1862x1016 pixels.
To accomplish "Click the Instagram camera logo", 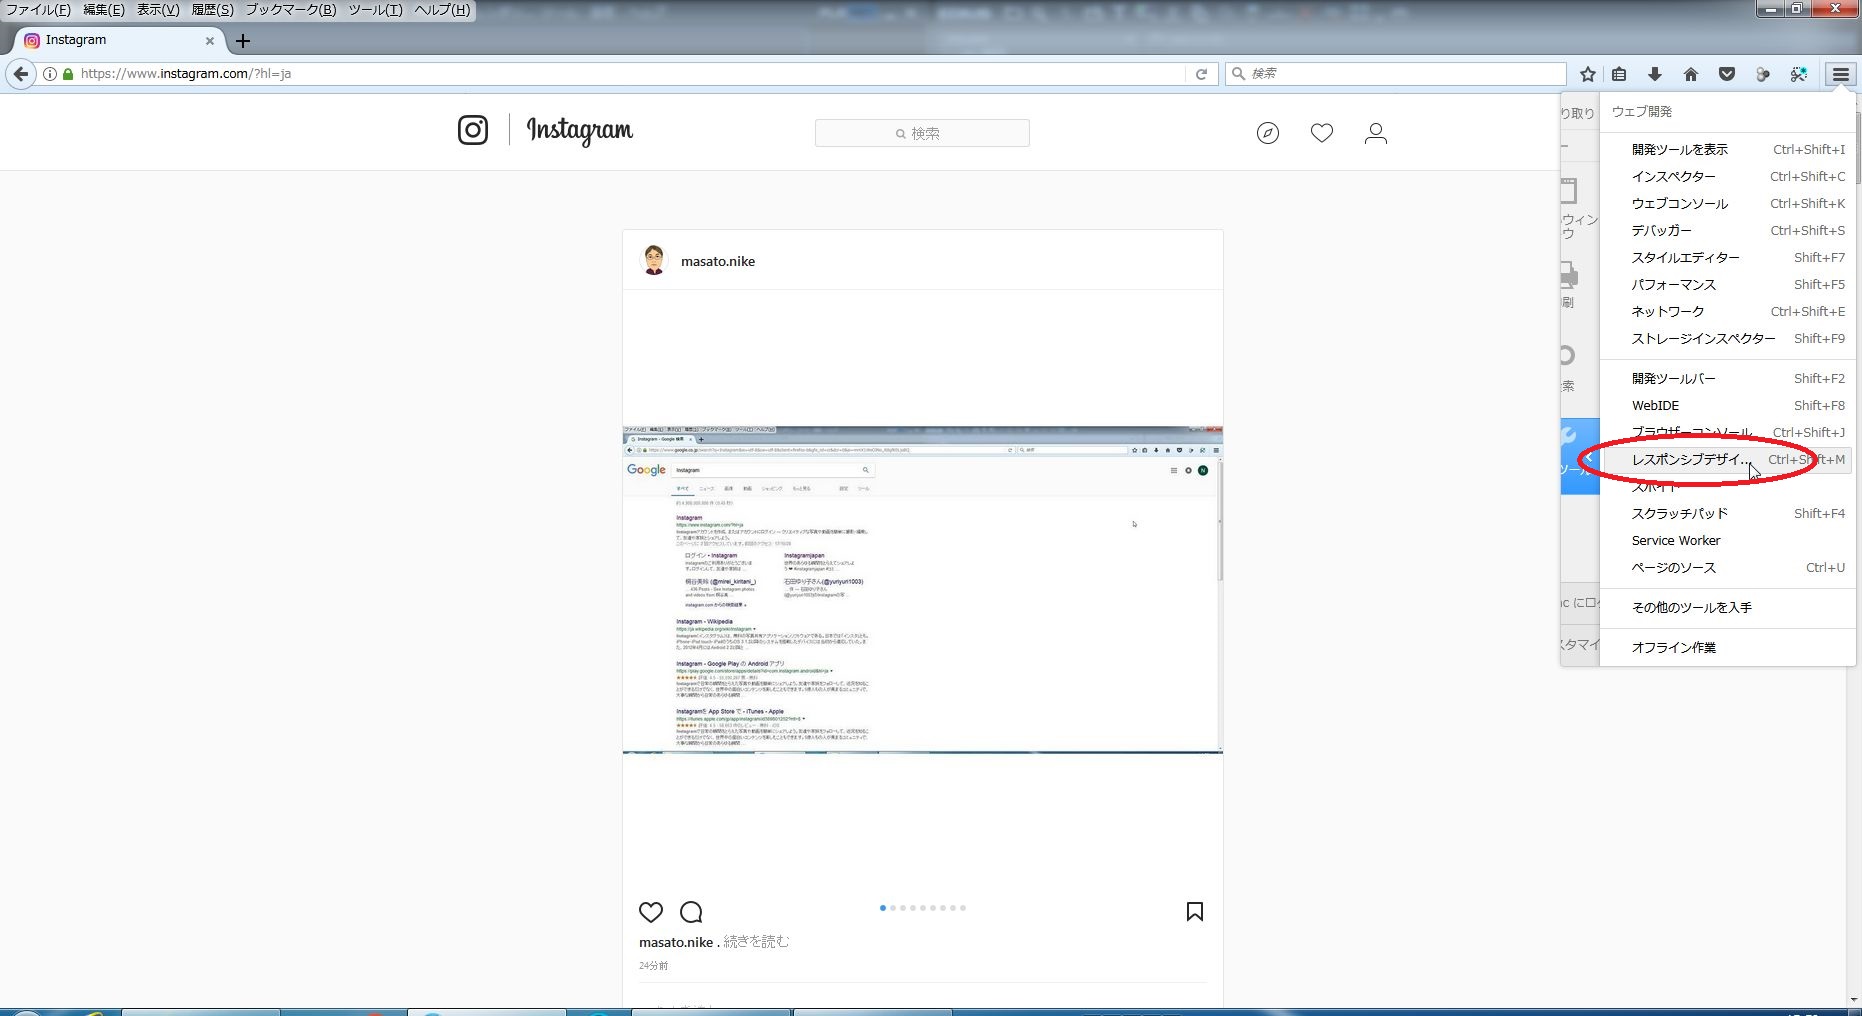I will coord(473,130).
